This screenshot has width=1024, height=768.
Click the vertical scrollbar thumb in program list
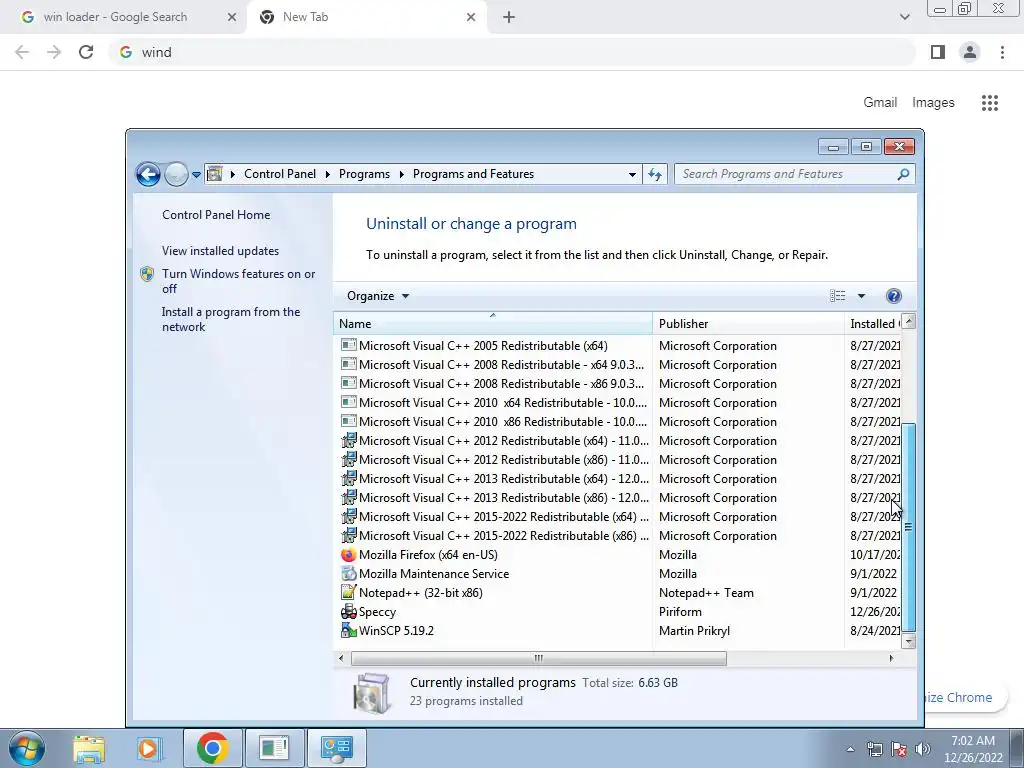click(908, 527)
